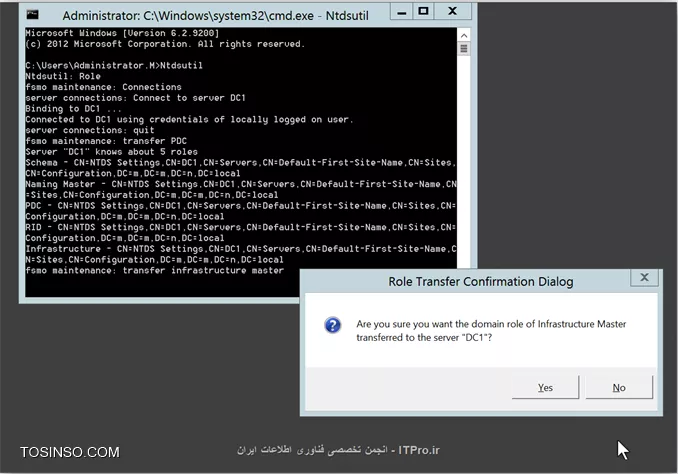678x474 pixels.
Task: Click the 'Binding to DC1 ...' line
Action: (73, 109)
